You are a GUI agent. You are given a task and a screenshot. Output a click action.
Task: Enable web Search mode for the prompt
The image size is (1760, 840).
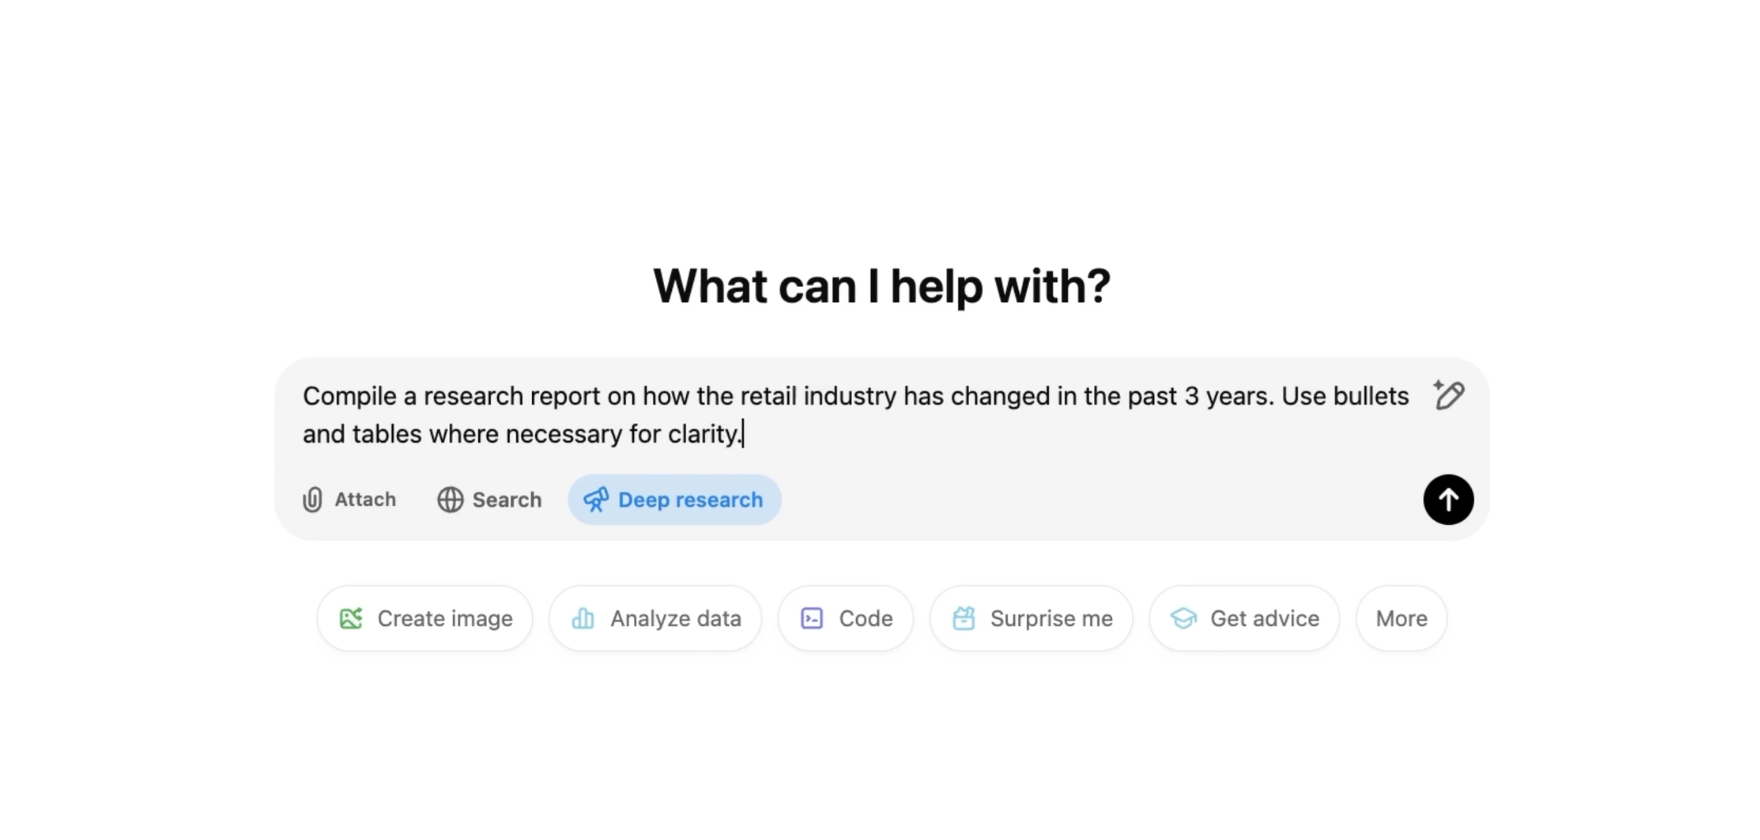click(489, 500)
